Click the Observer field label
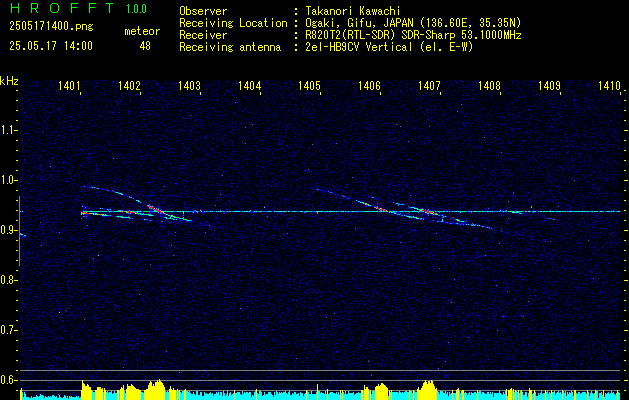 (x=203, y=12)
